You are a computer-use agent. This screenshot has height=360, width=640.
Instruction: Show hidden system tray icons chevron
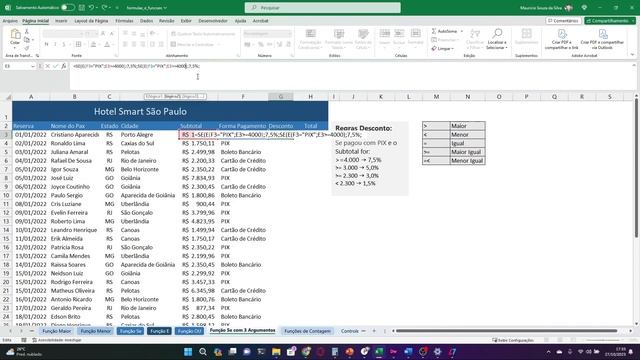point(548,352)
